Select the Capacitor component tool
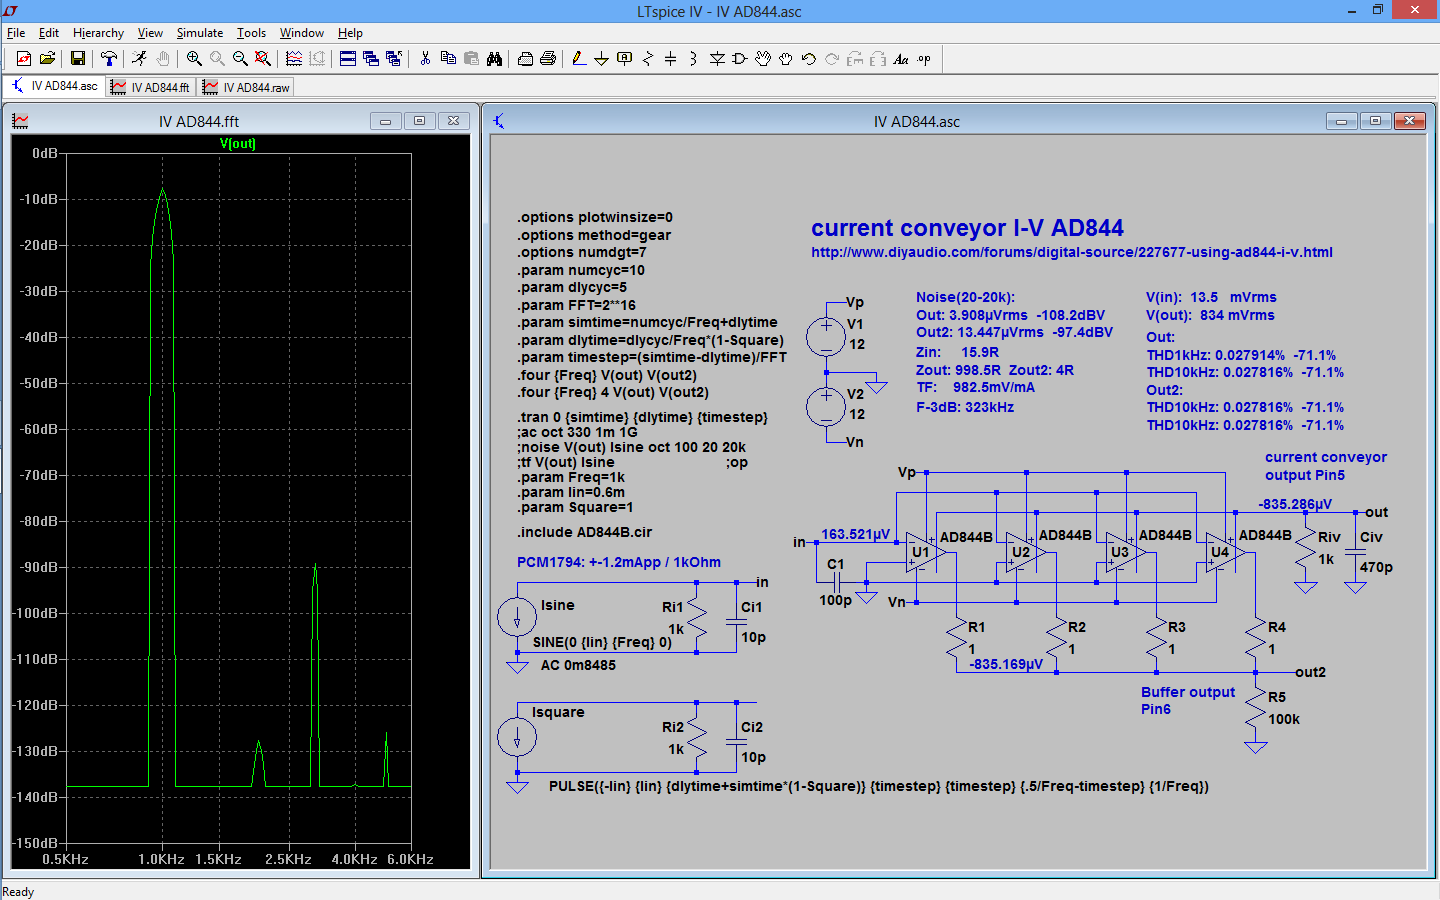 tap(671, 59)
